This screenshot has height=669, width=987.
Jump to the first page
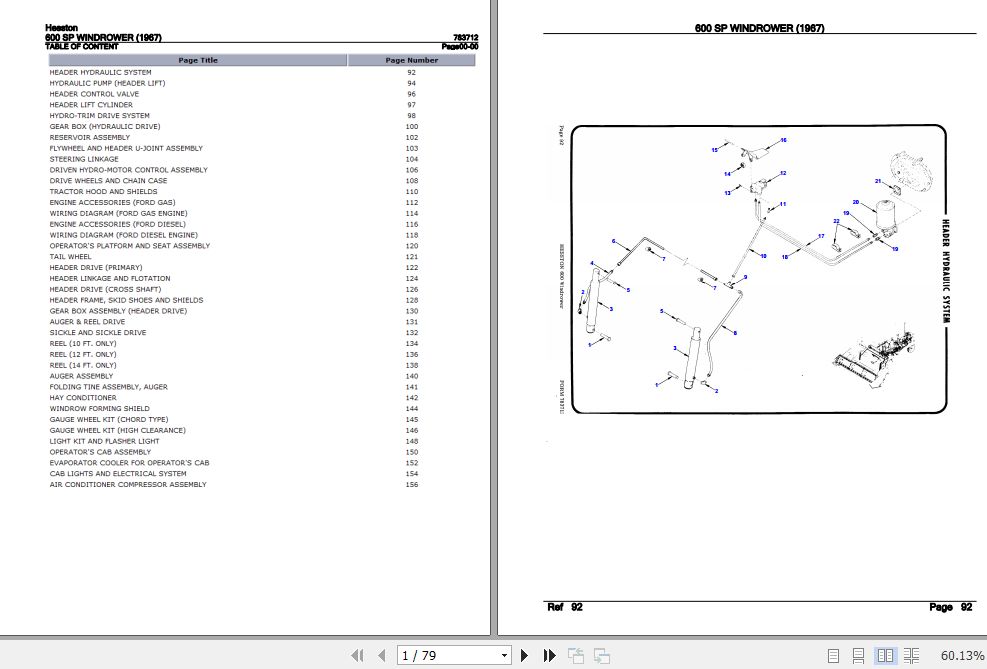[x=357, y=655]
